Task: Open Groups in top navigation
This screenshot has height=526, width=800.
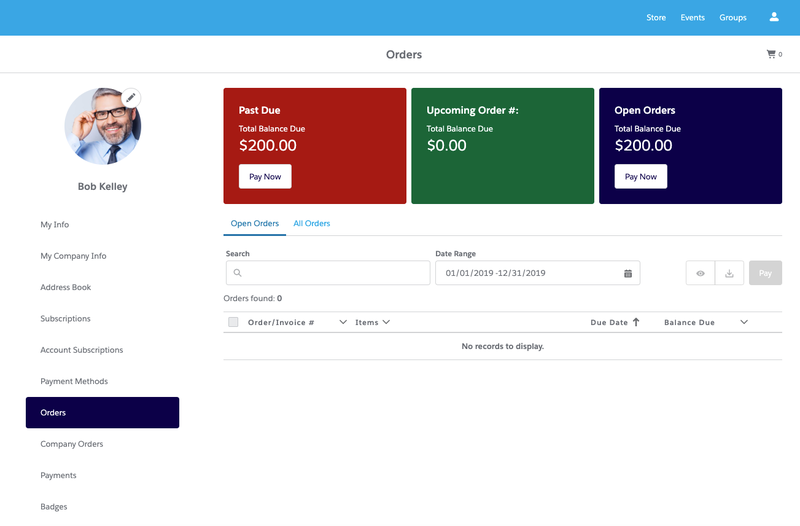Action: (x=733, y=17)
